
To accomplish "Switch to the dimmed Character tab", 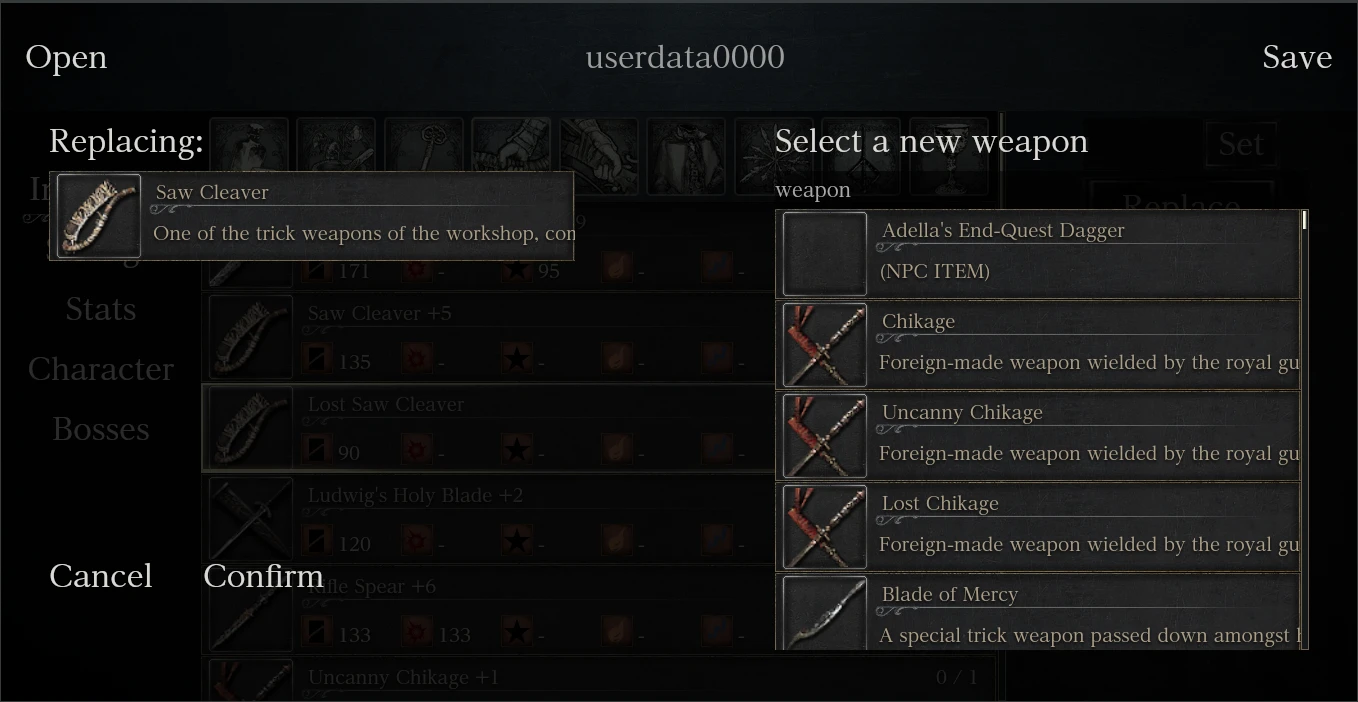I will [x=101, y=369].
